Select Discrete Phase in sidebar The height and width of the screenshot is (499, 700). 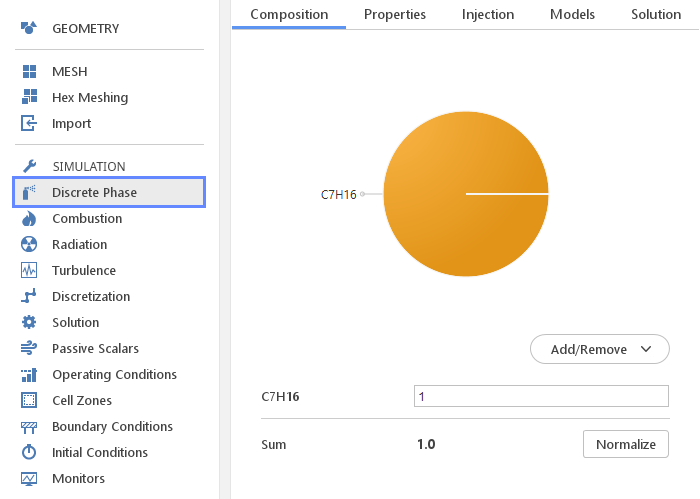tap(109, 192)
